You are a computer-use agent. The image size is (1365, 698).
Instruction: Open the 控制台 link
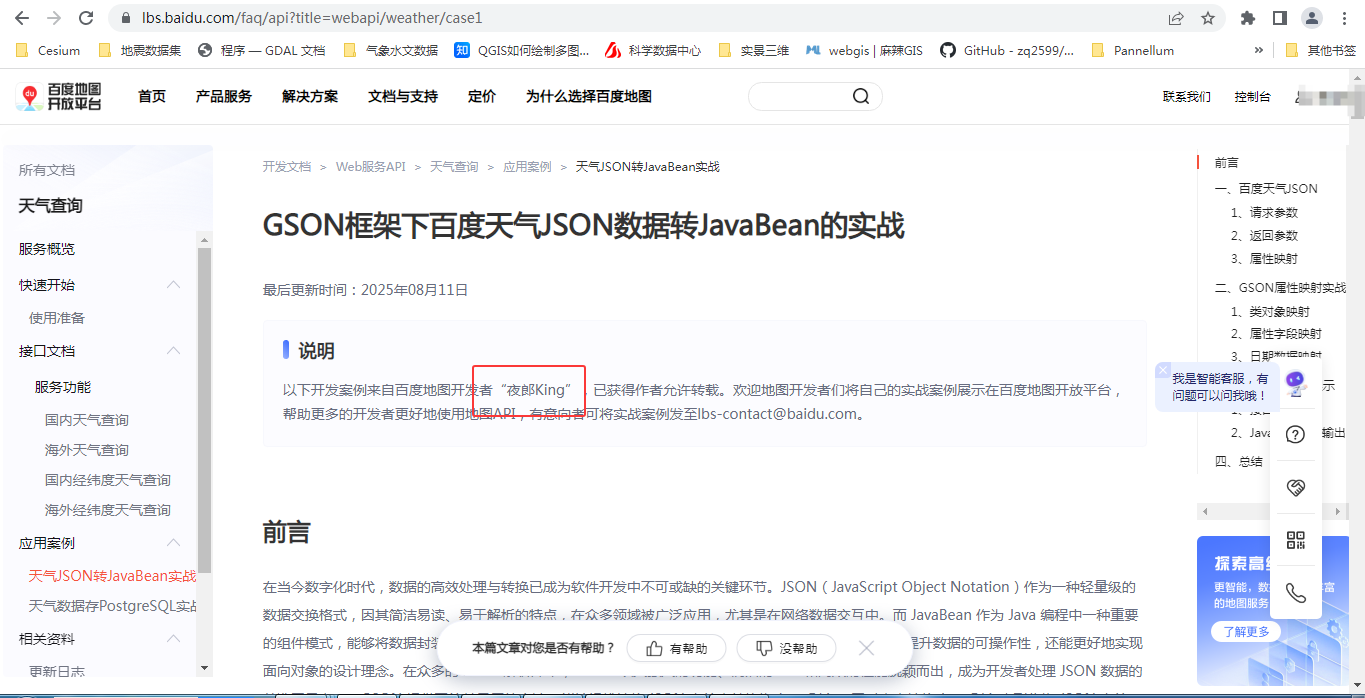pyautogui.click(x=1252, y=97)
